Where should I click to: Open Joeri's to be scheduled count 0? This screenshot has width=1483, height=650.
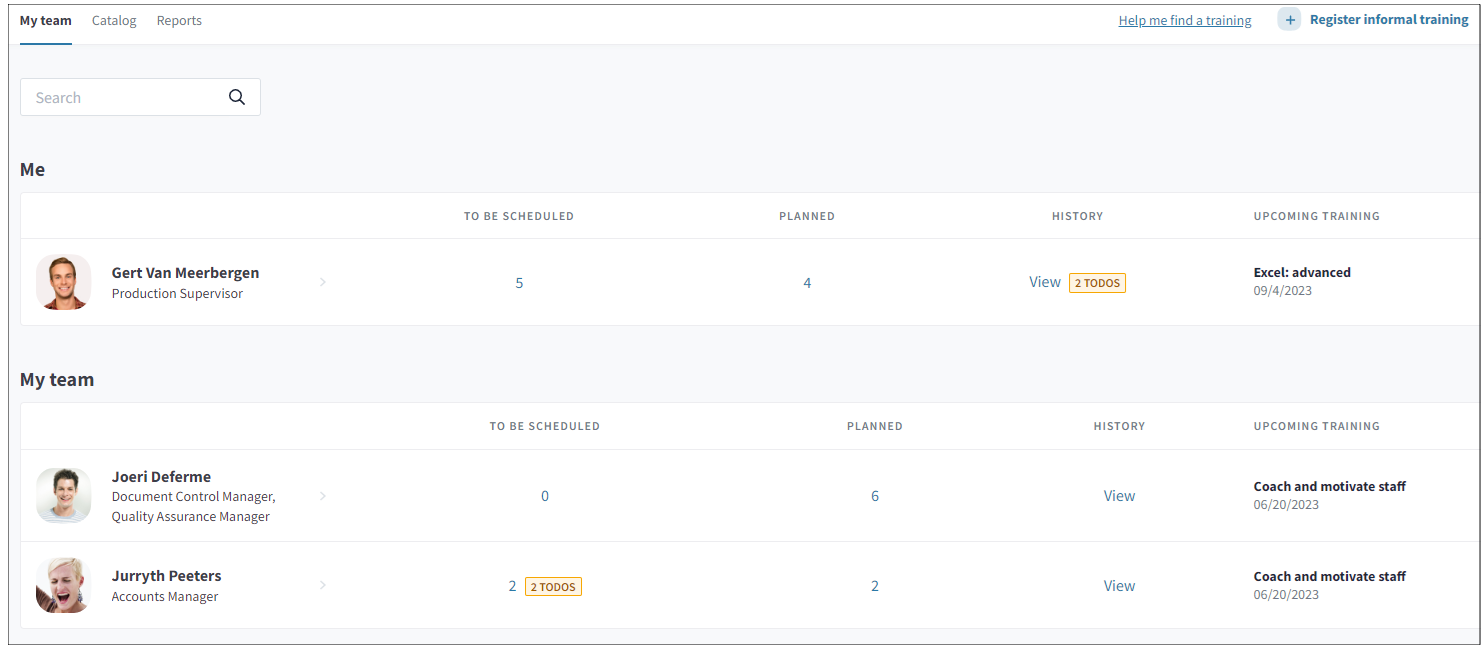click(x=545, y=496)
